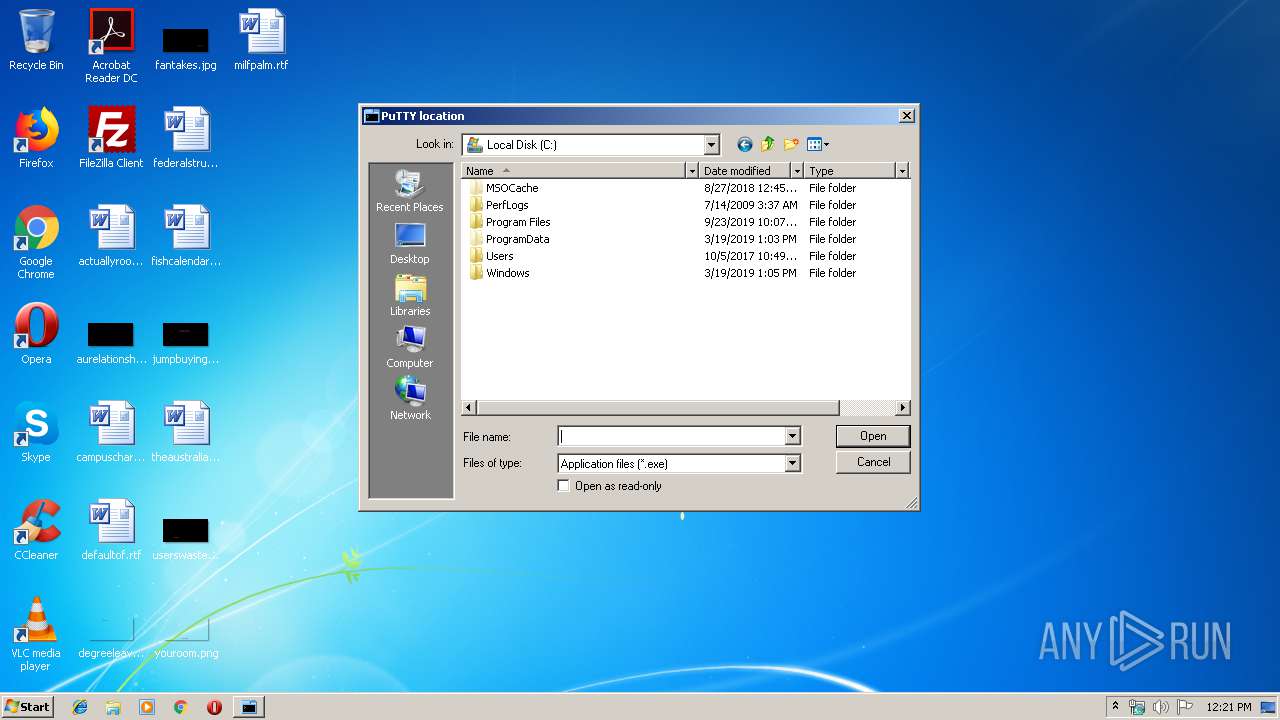Select the Skype desktop shortcut

click(x=36, y=432)
